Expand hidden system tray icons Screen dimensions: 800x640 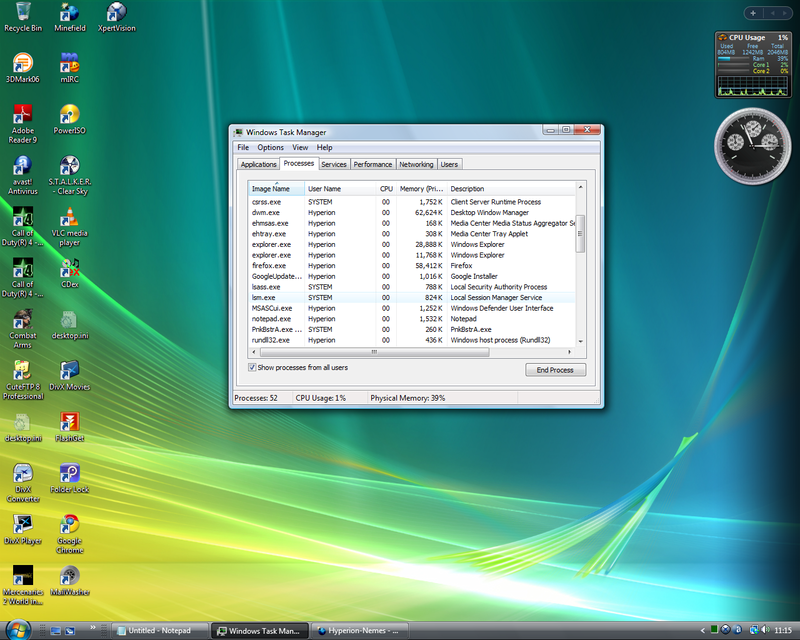(703, 630)
